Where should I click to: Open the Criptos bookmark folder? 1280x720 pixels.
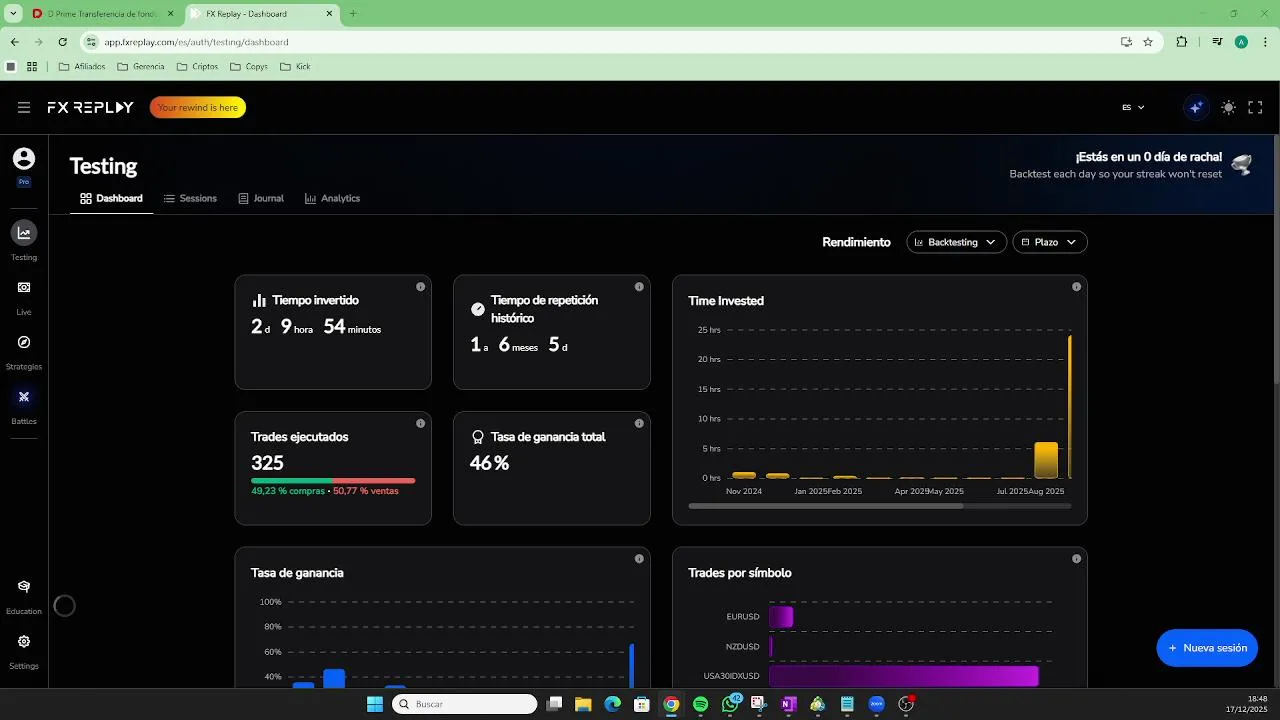tap(197, 67)
